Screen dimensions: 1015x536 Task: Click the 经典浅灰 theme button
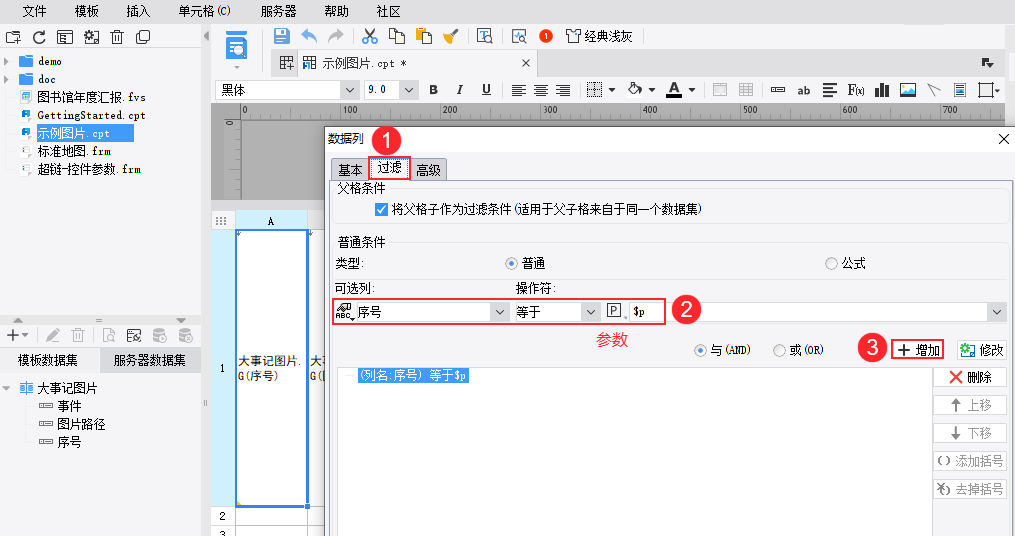click(x=599, y=36)
